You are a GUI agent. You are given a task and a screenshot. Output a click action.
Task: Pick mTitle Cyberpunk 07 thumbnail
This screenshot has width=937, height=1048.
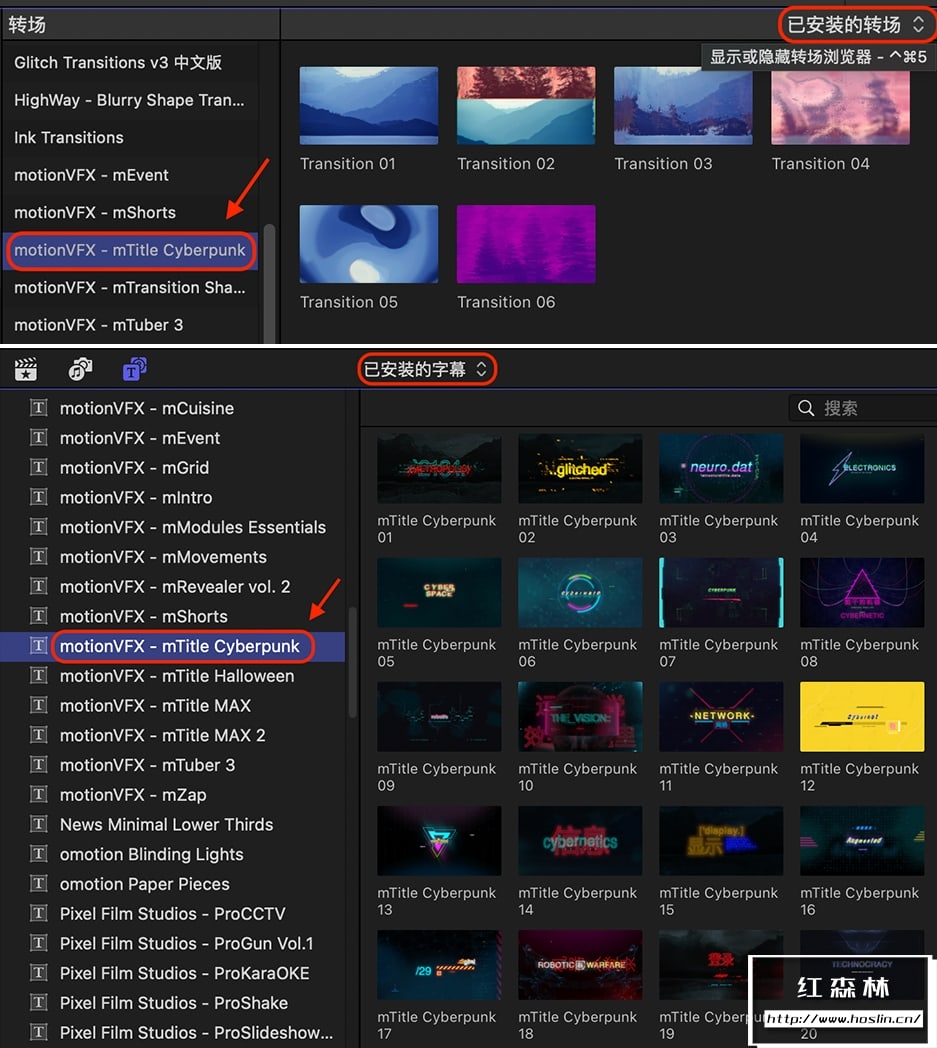click(721, 592)
